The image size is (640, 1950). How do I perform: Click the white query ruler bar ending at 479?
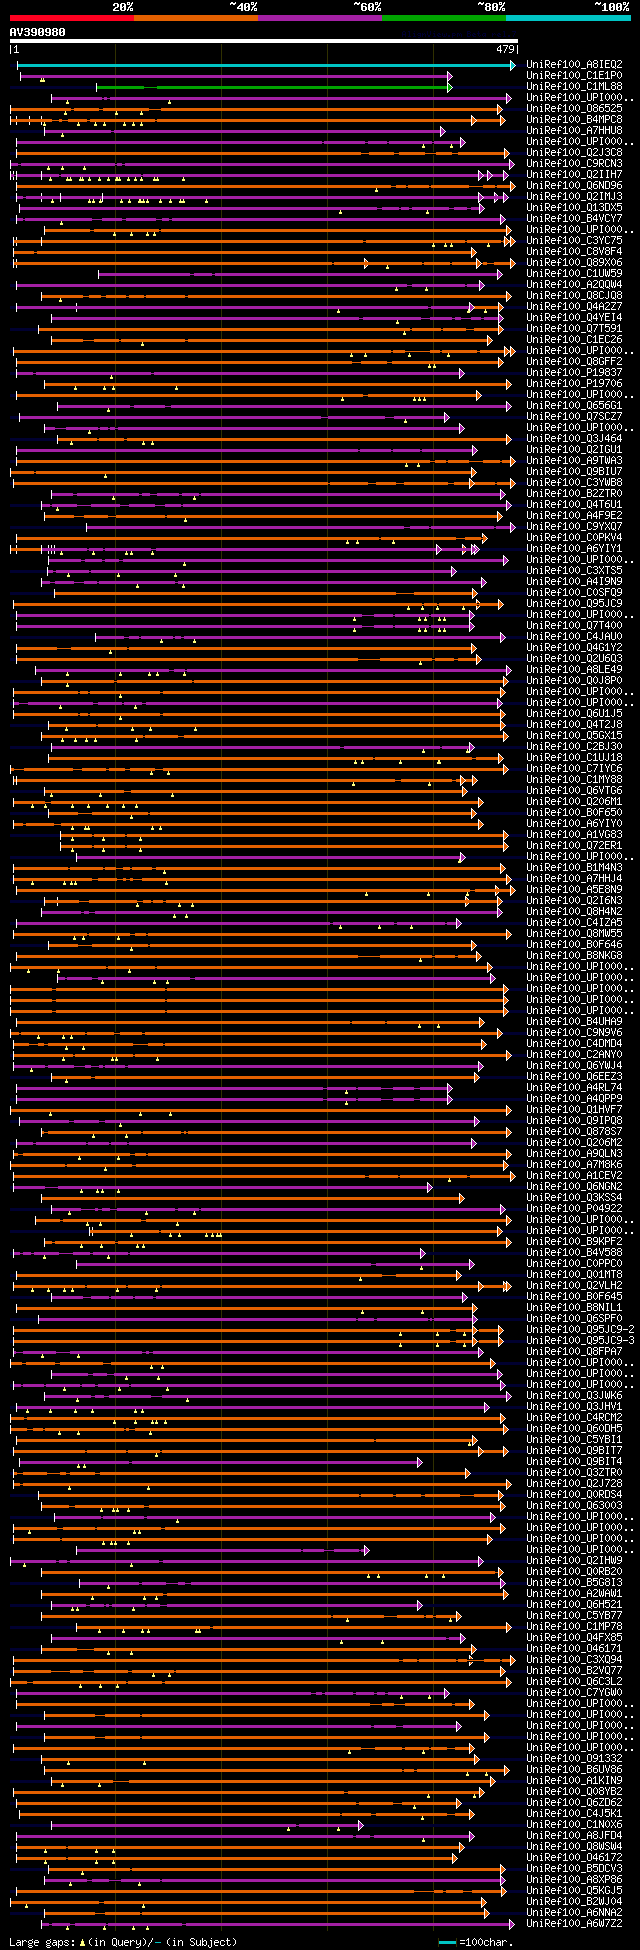tap(264, 41)
